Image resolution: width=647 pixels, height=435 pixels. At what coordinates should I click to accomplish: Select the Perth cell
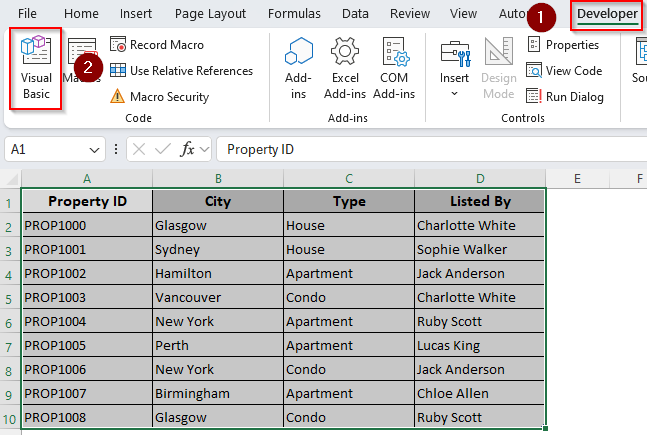click(x=218, y=345)
